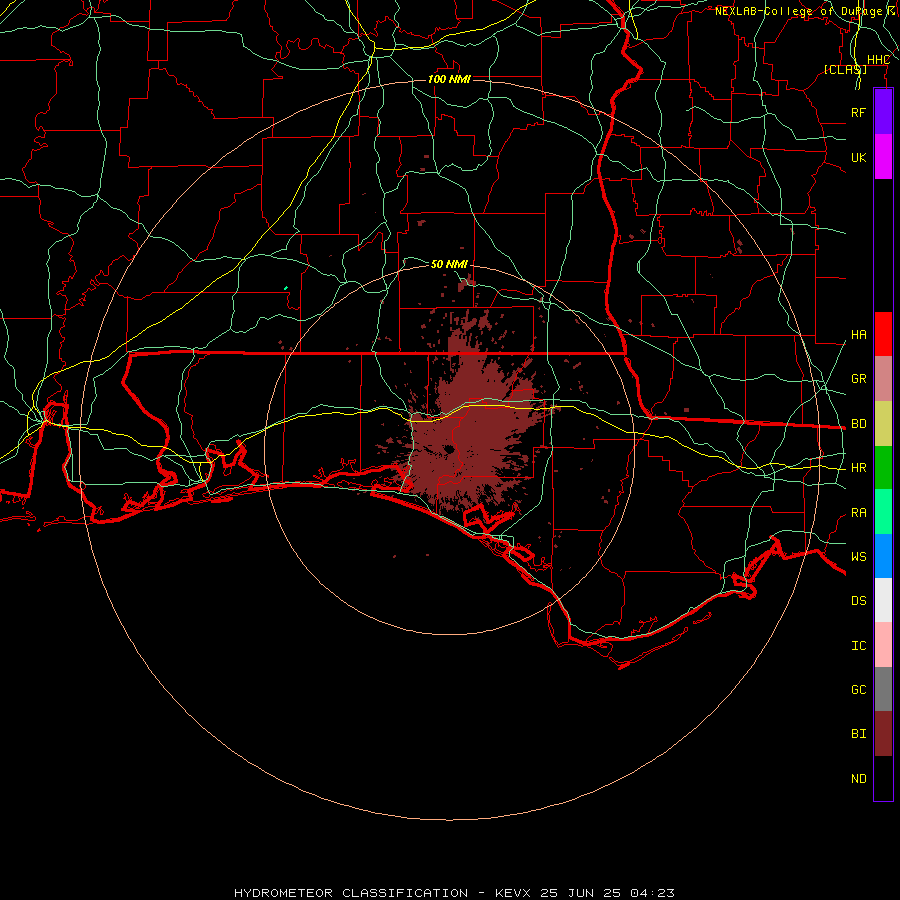The width and height of the screenshot is (900, 900).
Task: Click the "GR" legend label
Action: pos(859,379)
